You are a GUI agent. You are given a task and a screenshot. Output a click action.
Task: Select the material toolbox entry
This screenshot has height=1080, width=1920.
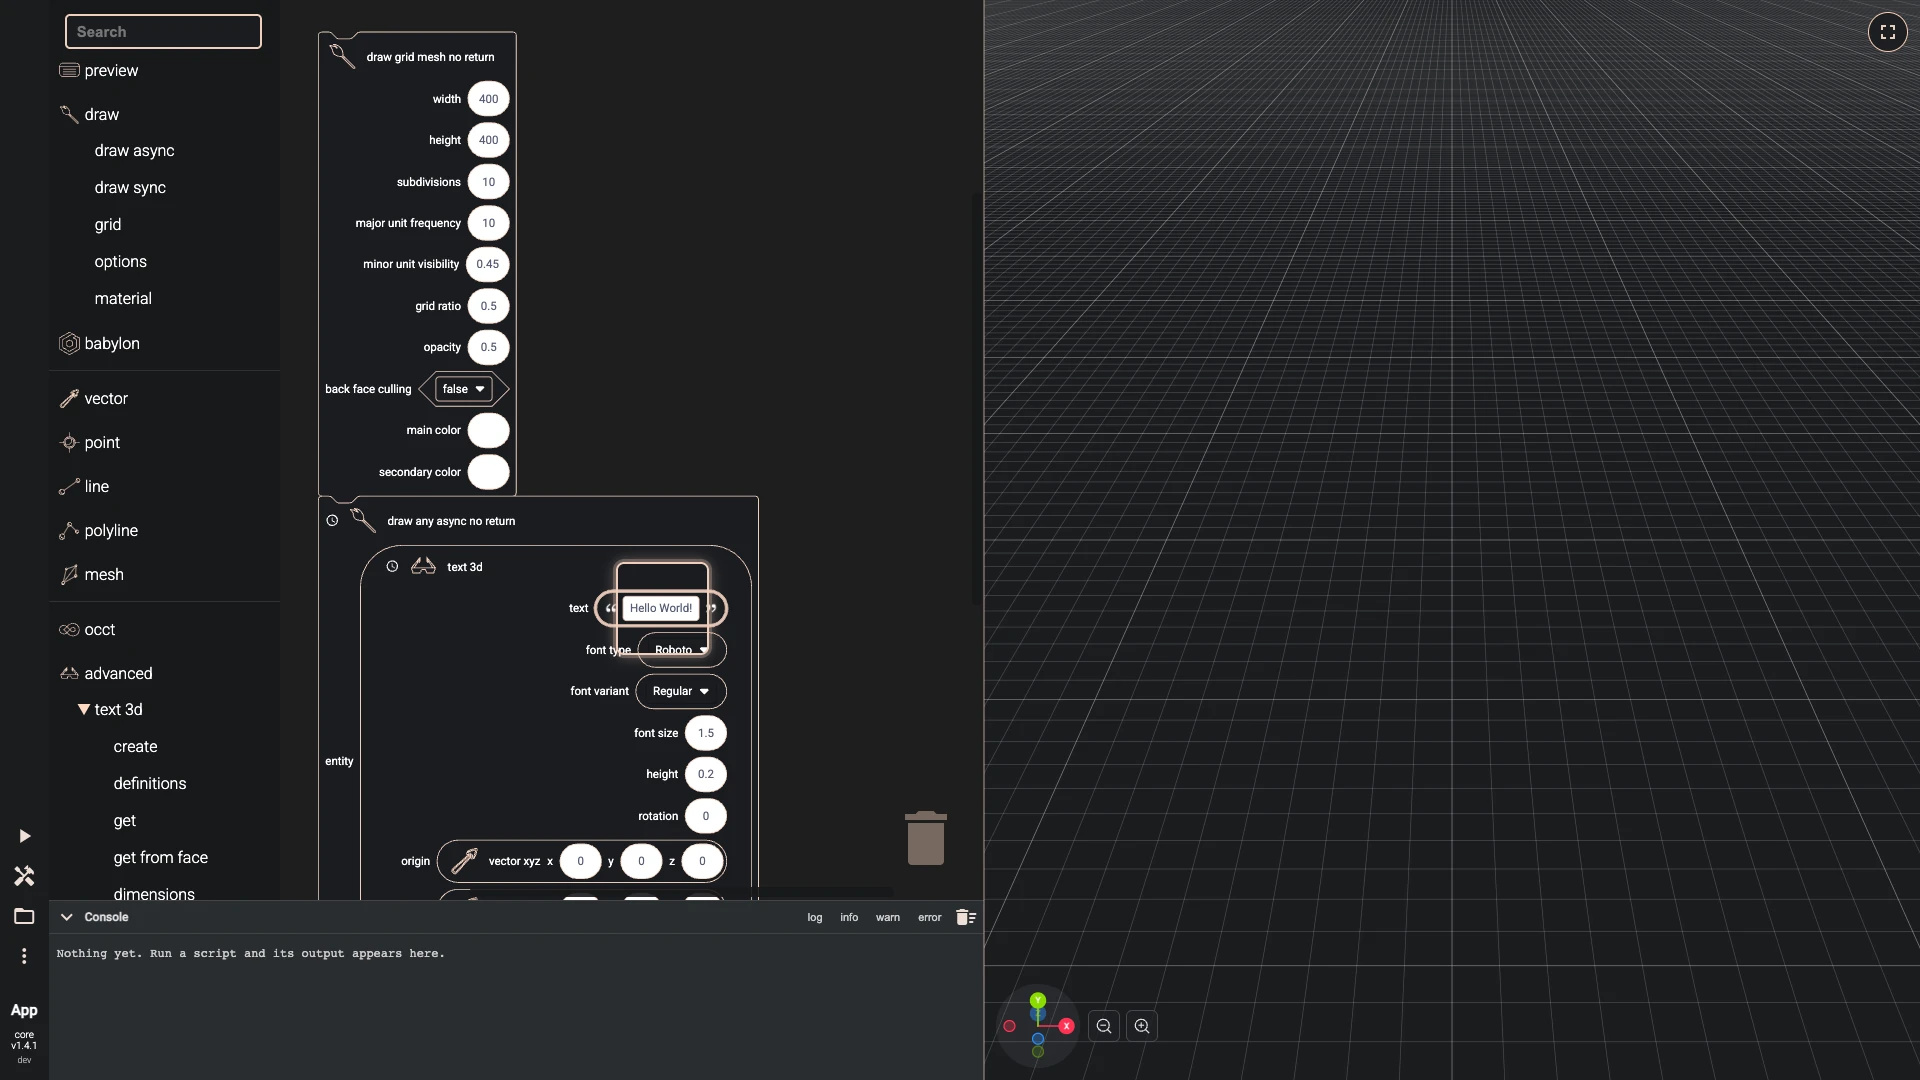123,298
